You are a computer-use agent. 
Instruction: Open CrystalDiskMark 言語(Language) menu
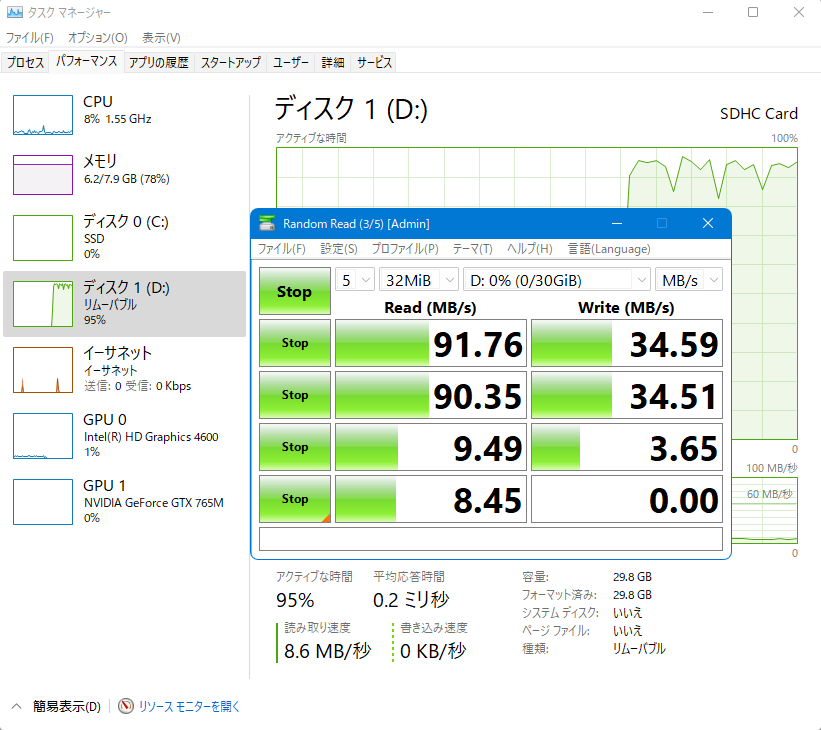[609, 249]
